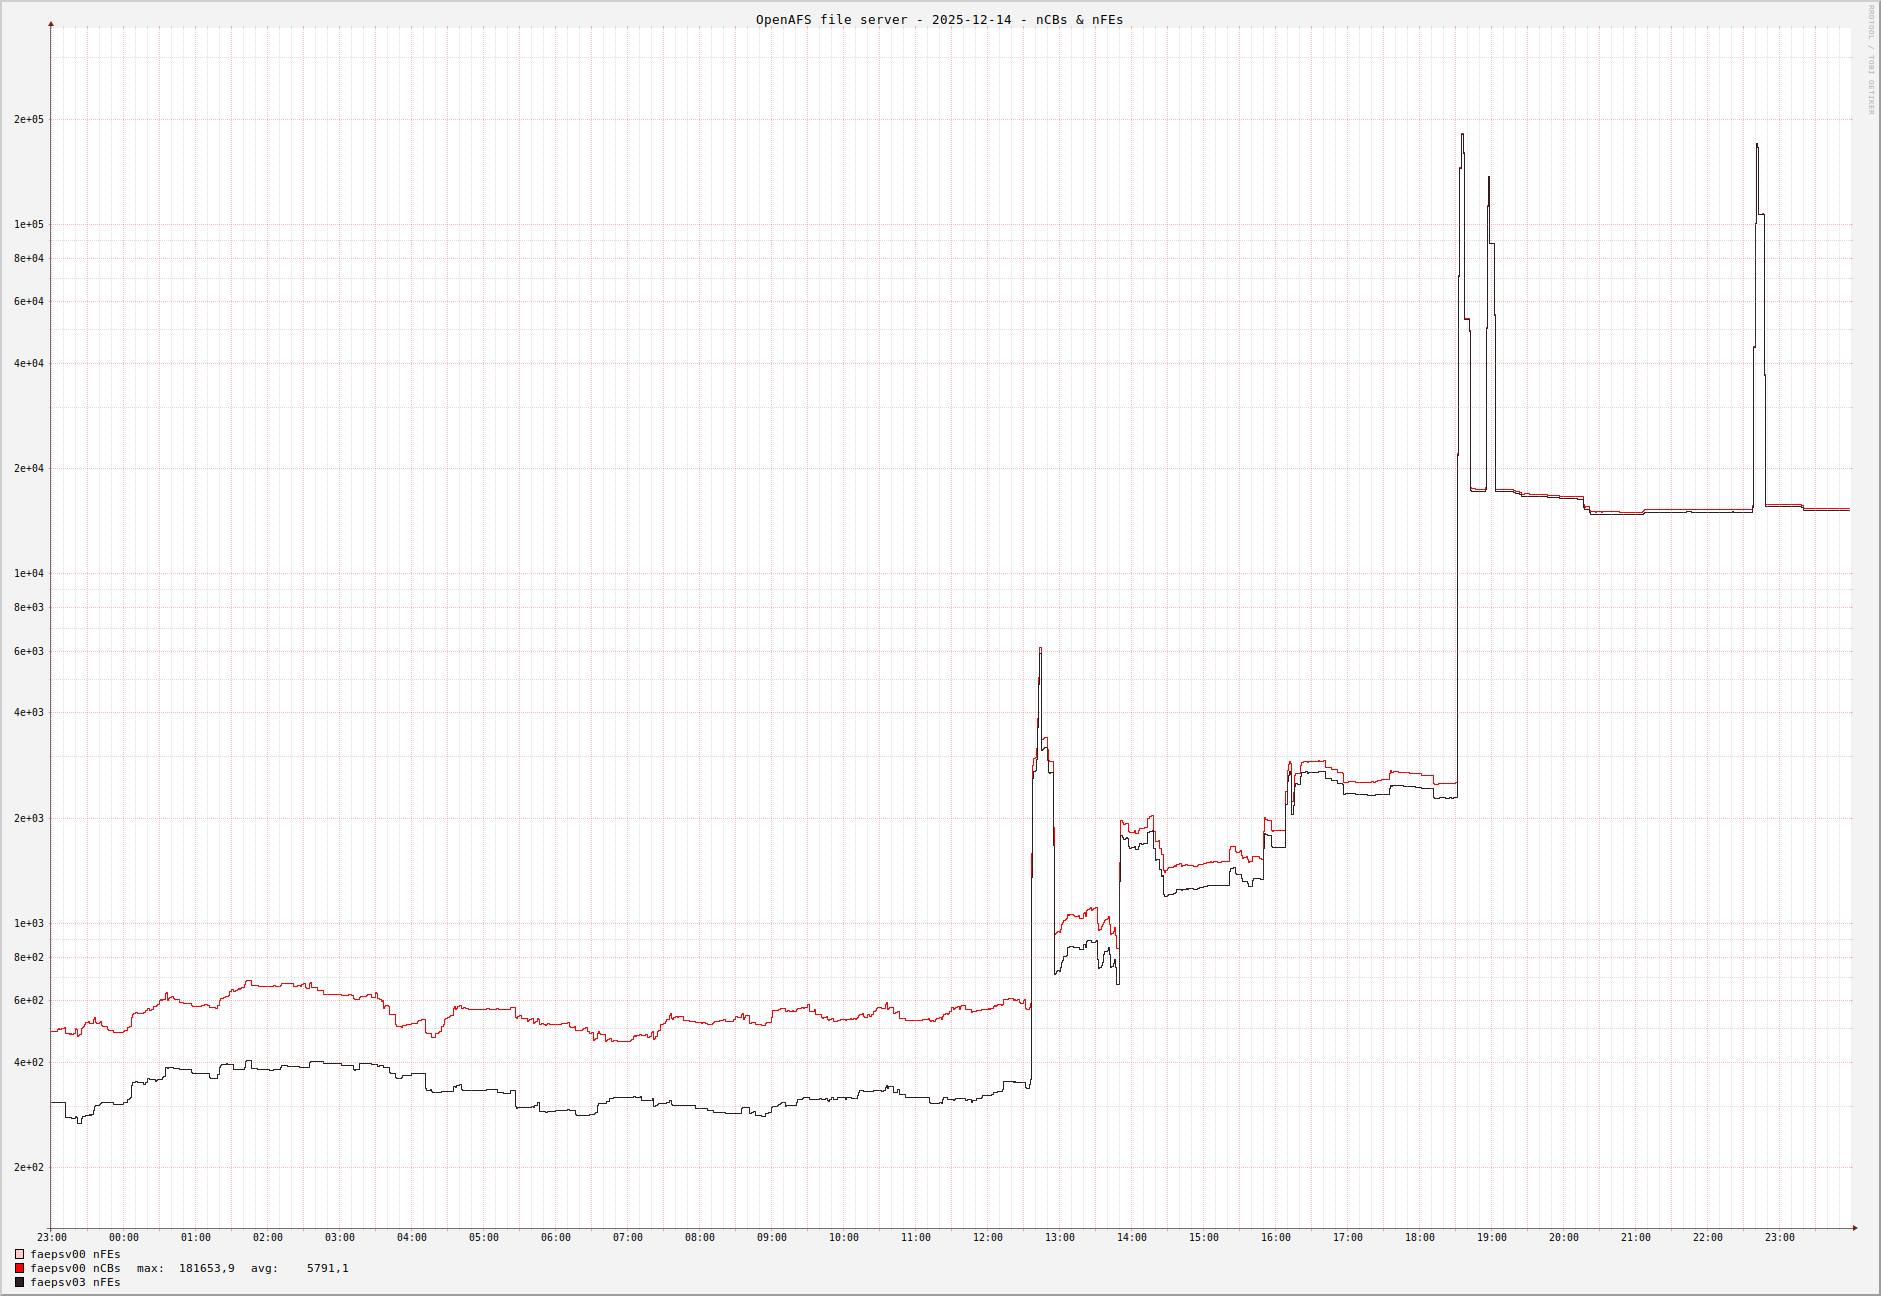Screen dimensions: 1881x1296
Task: Click the avg value 5791,1 in legend
Action: coord(327,1268)
